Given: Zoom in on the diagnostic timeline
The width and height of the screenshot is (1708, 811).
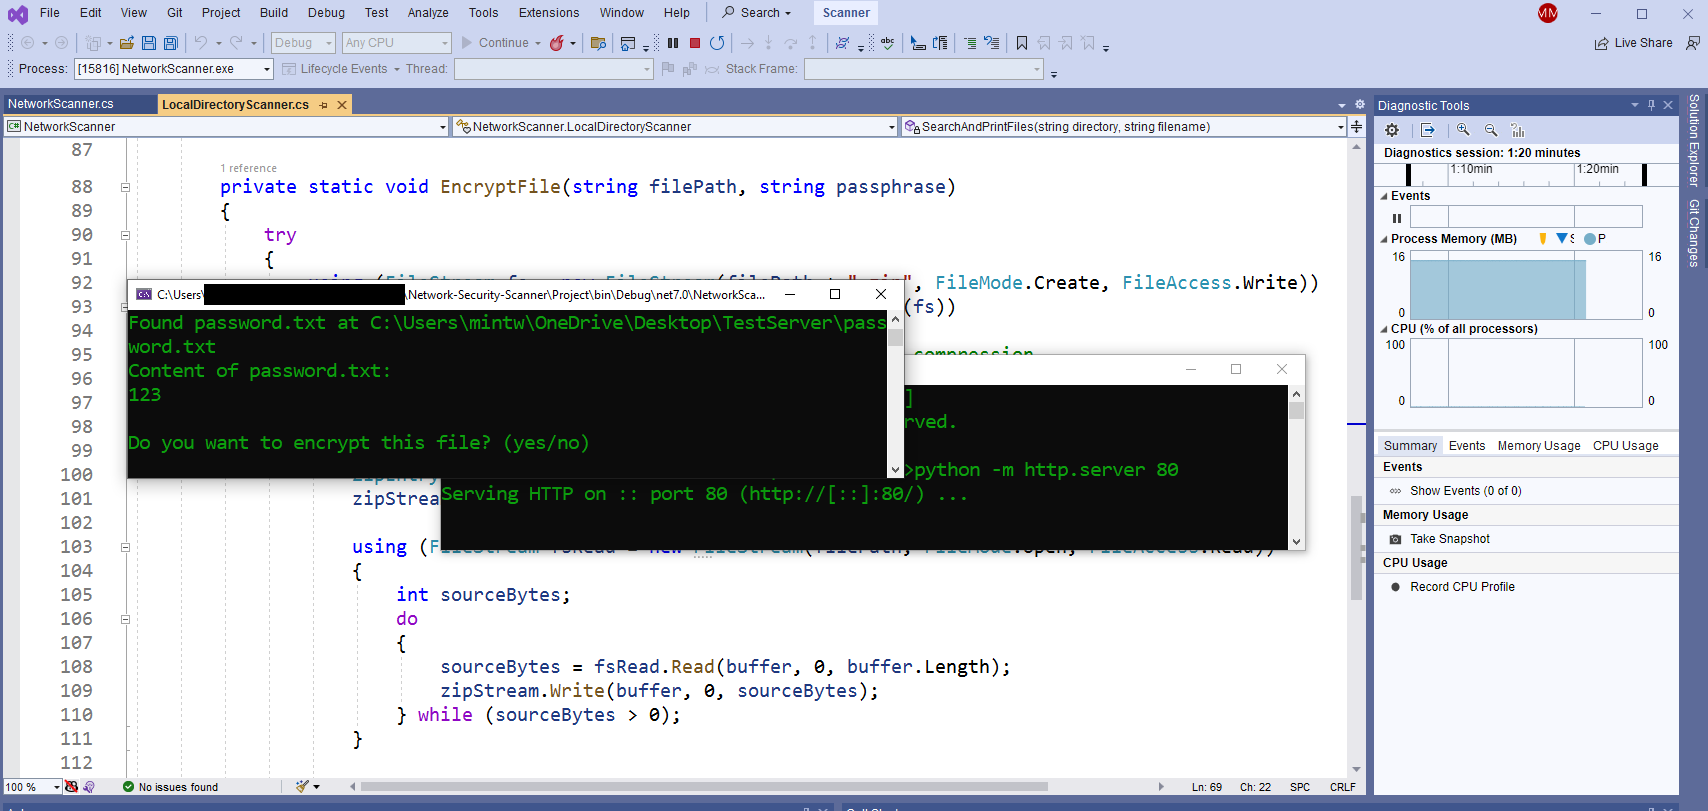Looking at the screenshot, I should pos(1463,130).
